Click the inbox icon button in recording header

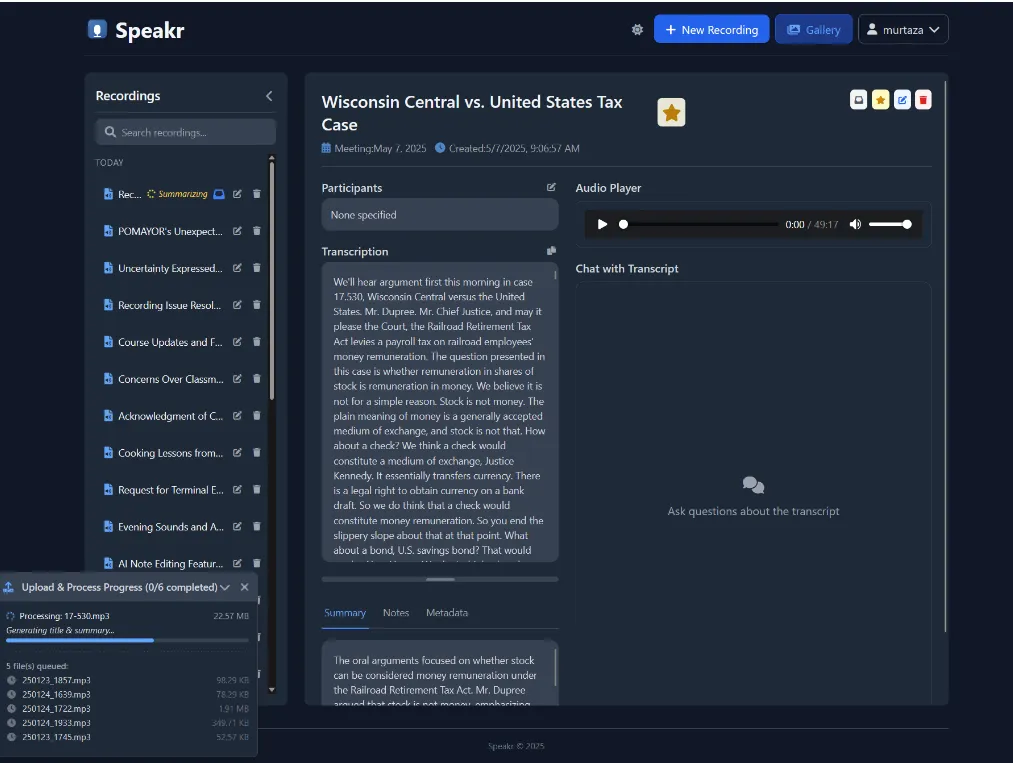point(859,100)
